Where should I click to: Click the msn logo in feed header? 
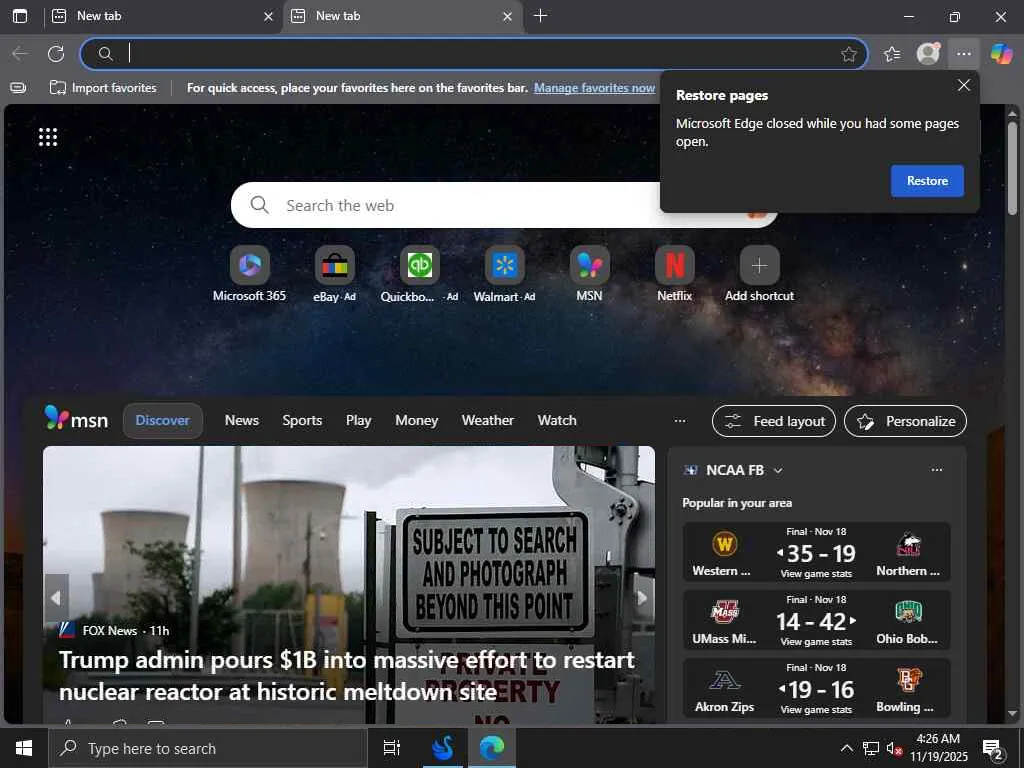tap(76, 419)
